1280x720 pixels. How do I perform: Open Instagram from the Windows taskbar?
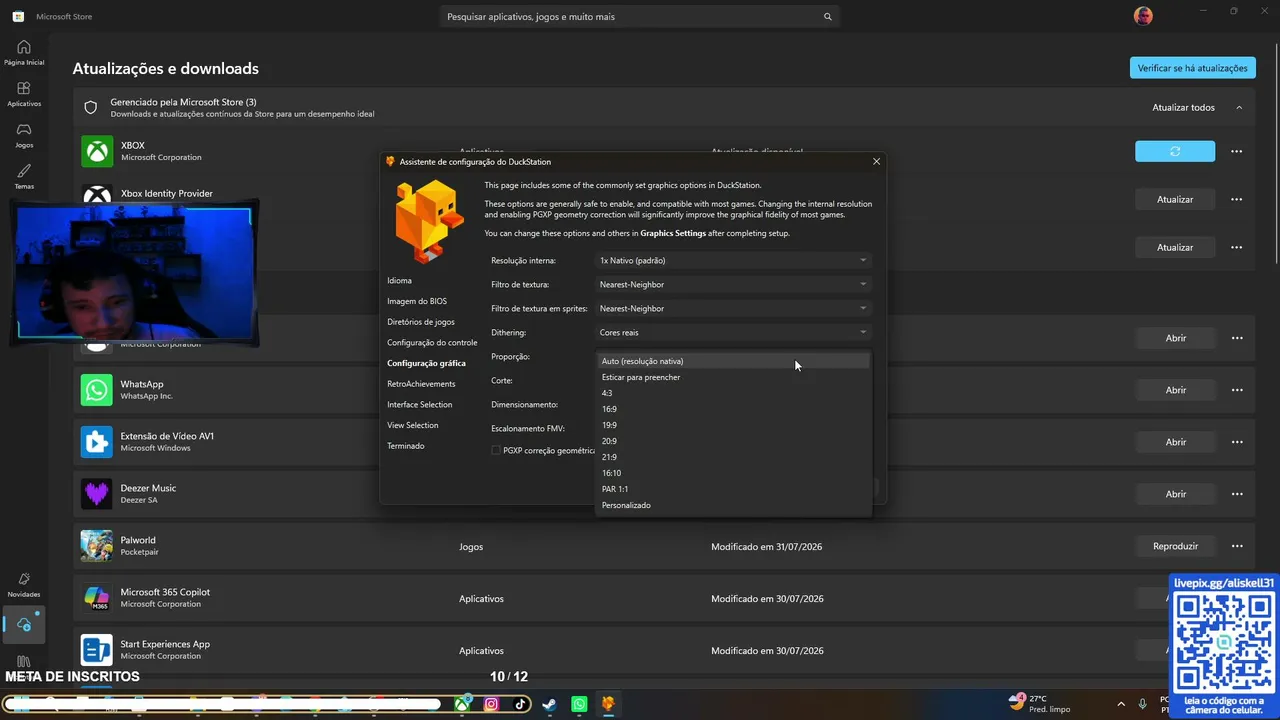491,704
